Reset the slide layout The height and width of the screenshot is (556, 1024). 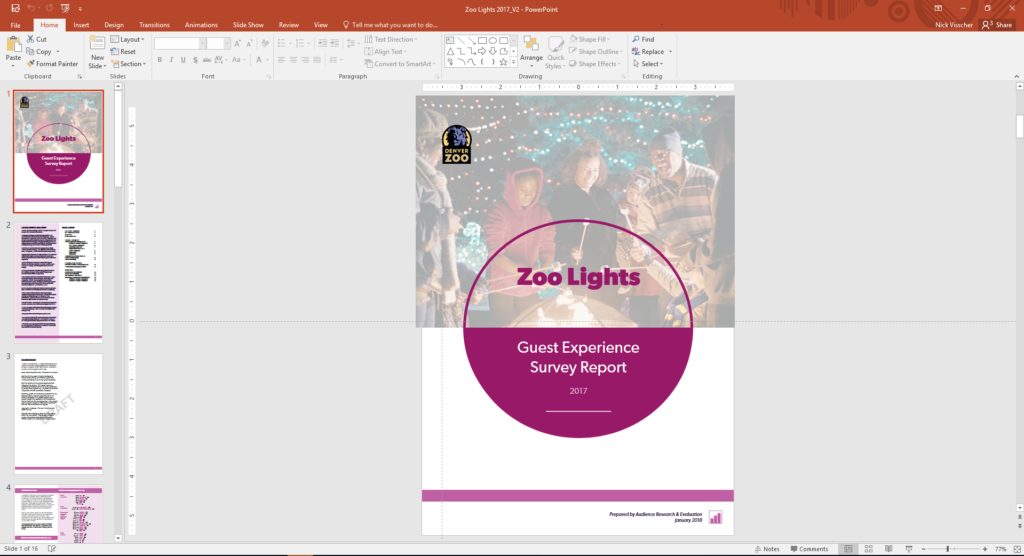[x=123, y=52]
